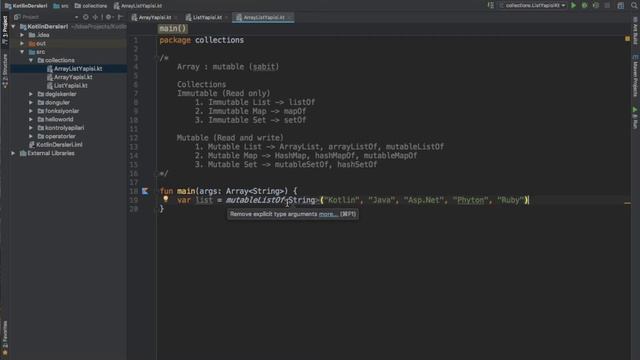The image size is (640, 360).
Task: Expand the fonksiyonlar package
Action: [x=31, y=111]
